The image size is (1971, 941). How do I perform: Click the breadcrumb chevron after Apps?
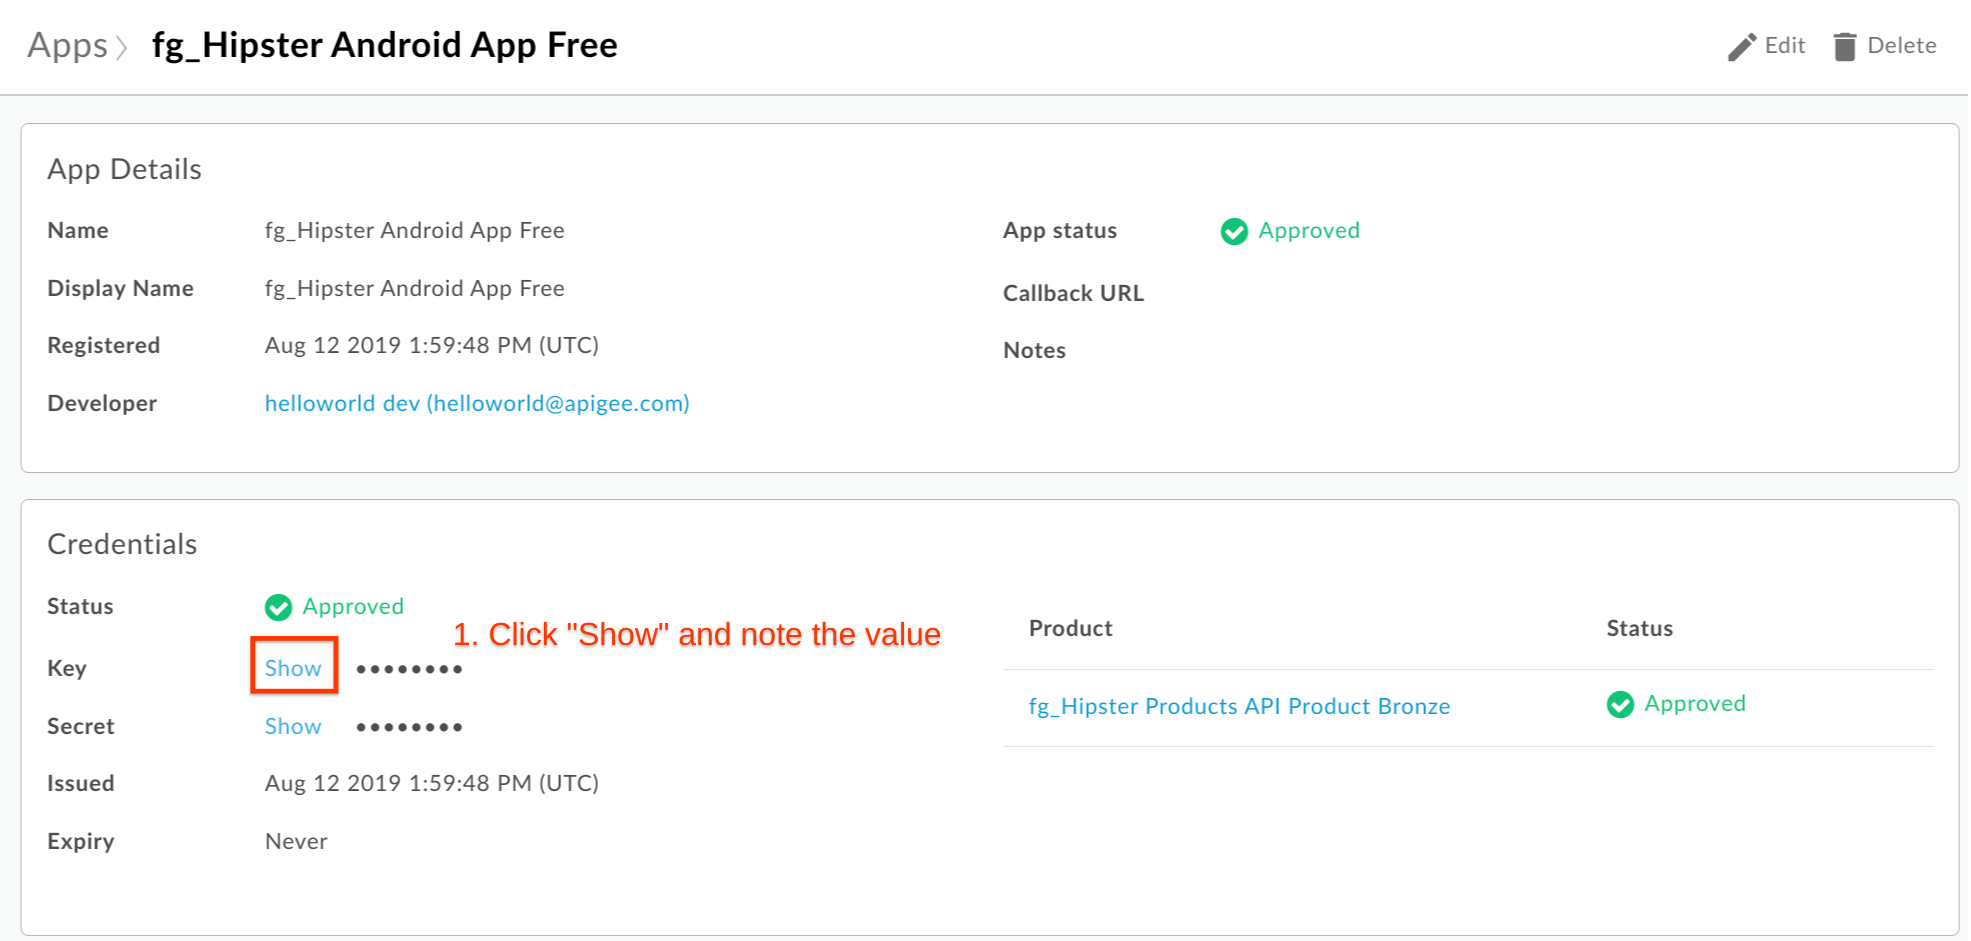pos(122,47)
